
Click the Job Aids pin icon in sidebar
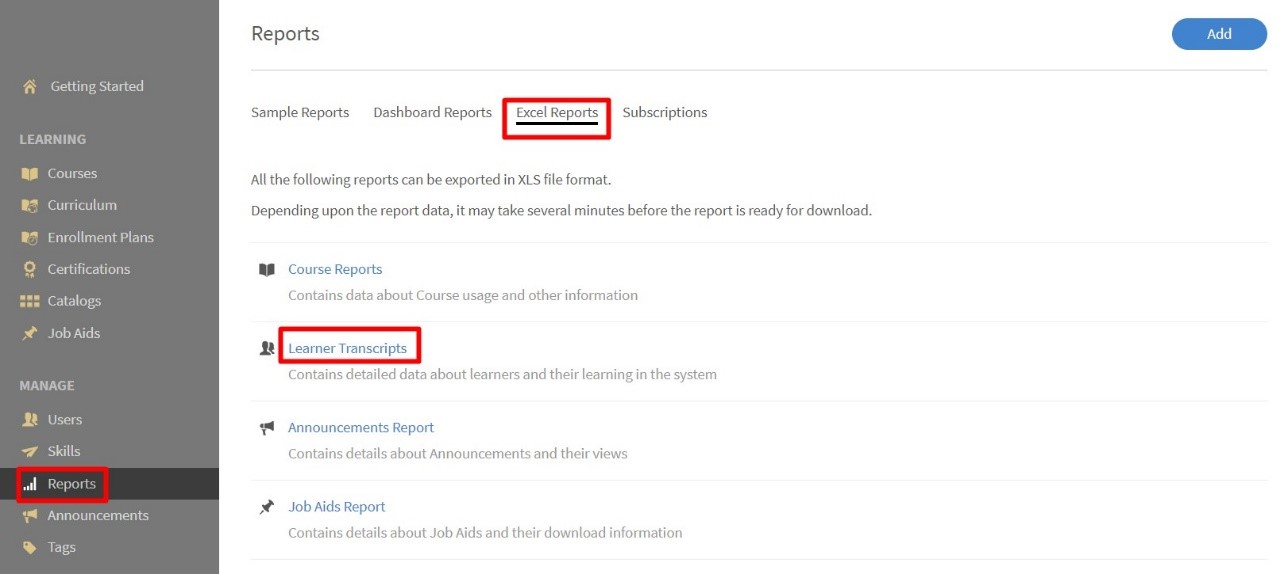point(30,334)
